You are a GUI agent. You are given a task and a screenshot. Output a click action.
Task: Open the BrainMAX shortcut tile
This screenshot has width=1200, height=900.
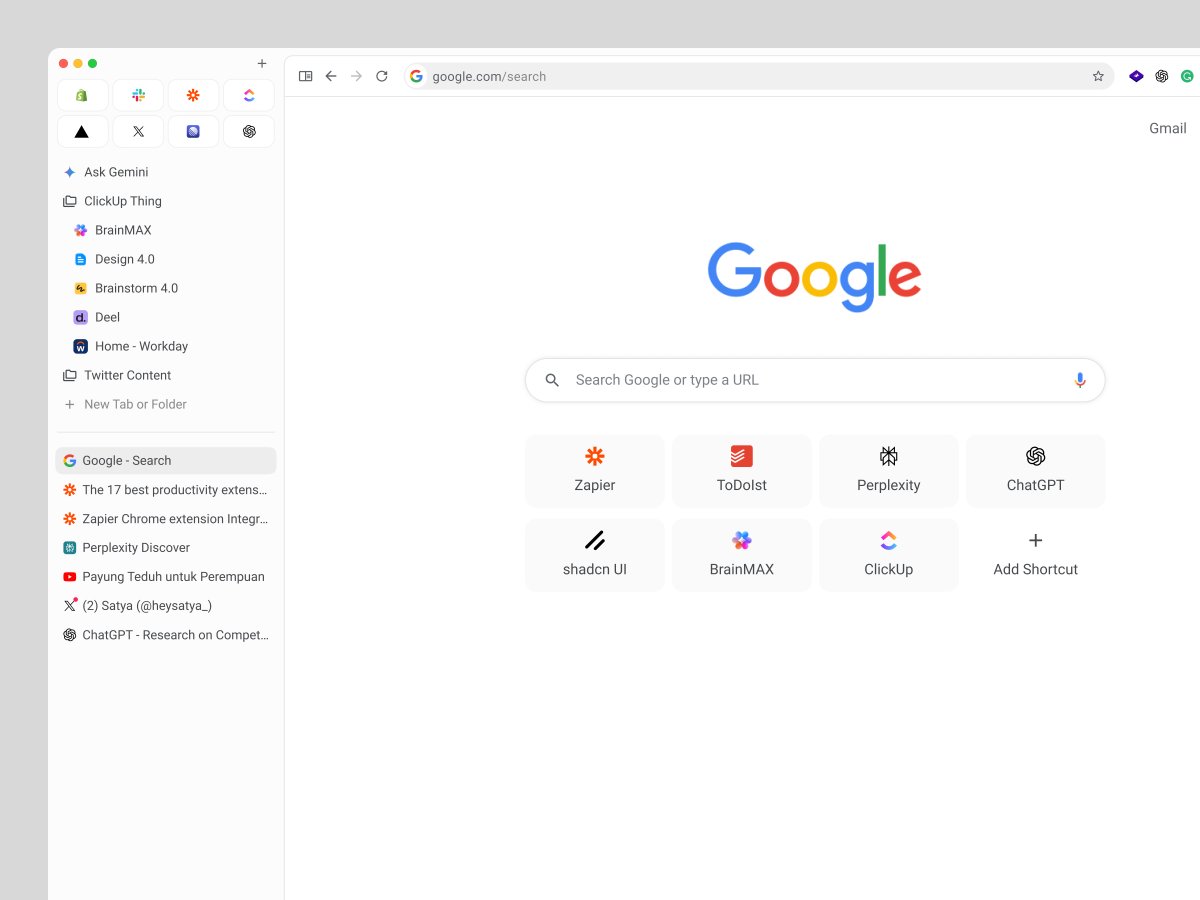742,555
